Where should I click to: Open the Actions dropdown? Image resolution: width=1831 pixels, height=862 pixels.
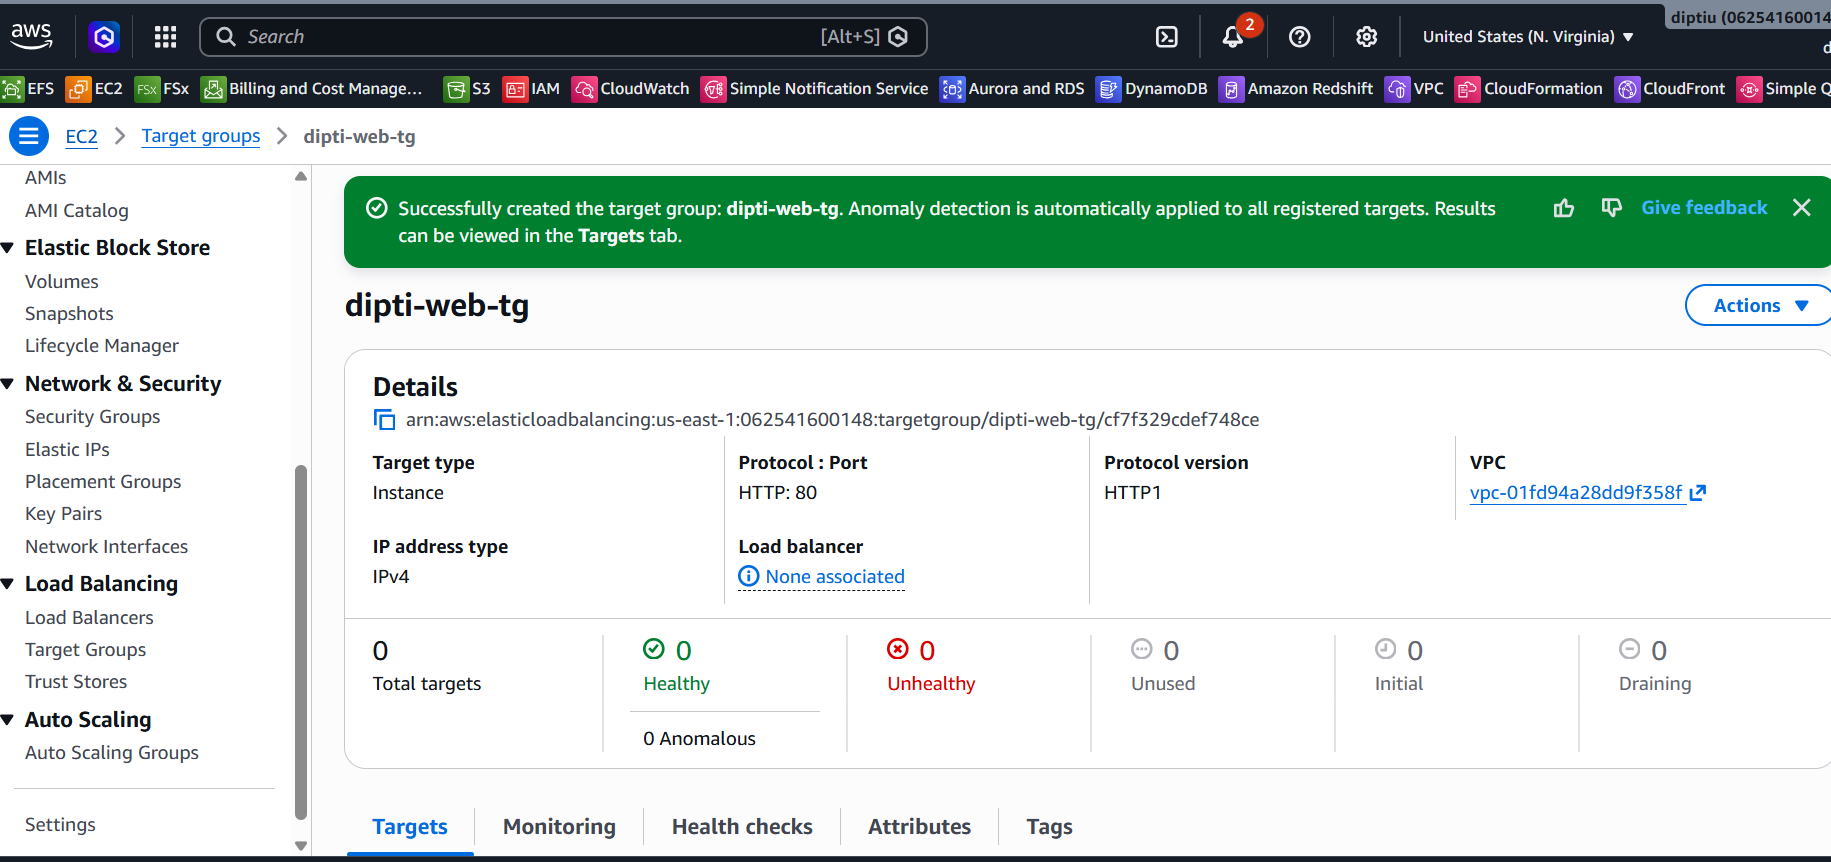[1760, 305]
